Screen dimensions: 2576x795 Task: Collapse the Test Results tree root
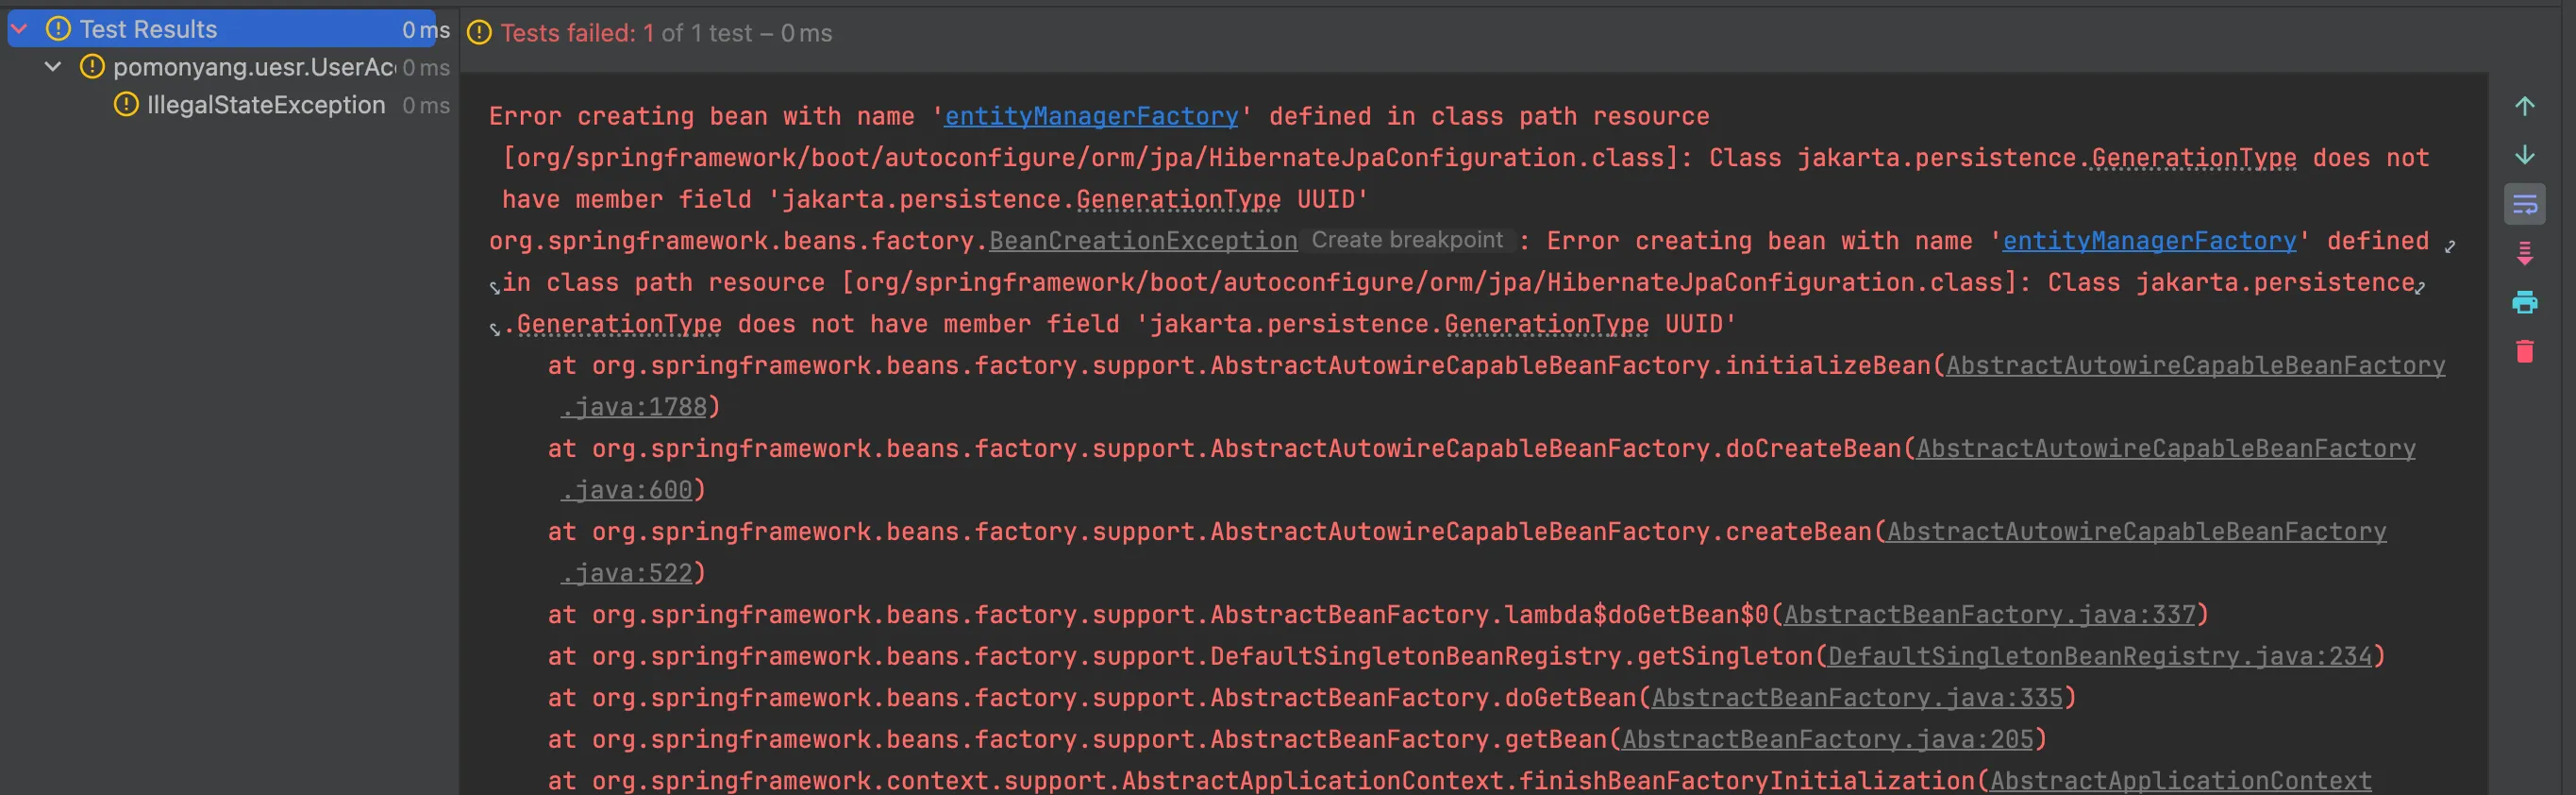19,30
